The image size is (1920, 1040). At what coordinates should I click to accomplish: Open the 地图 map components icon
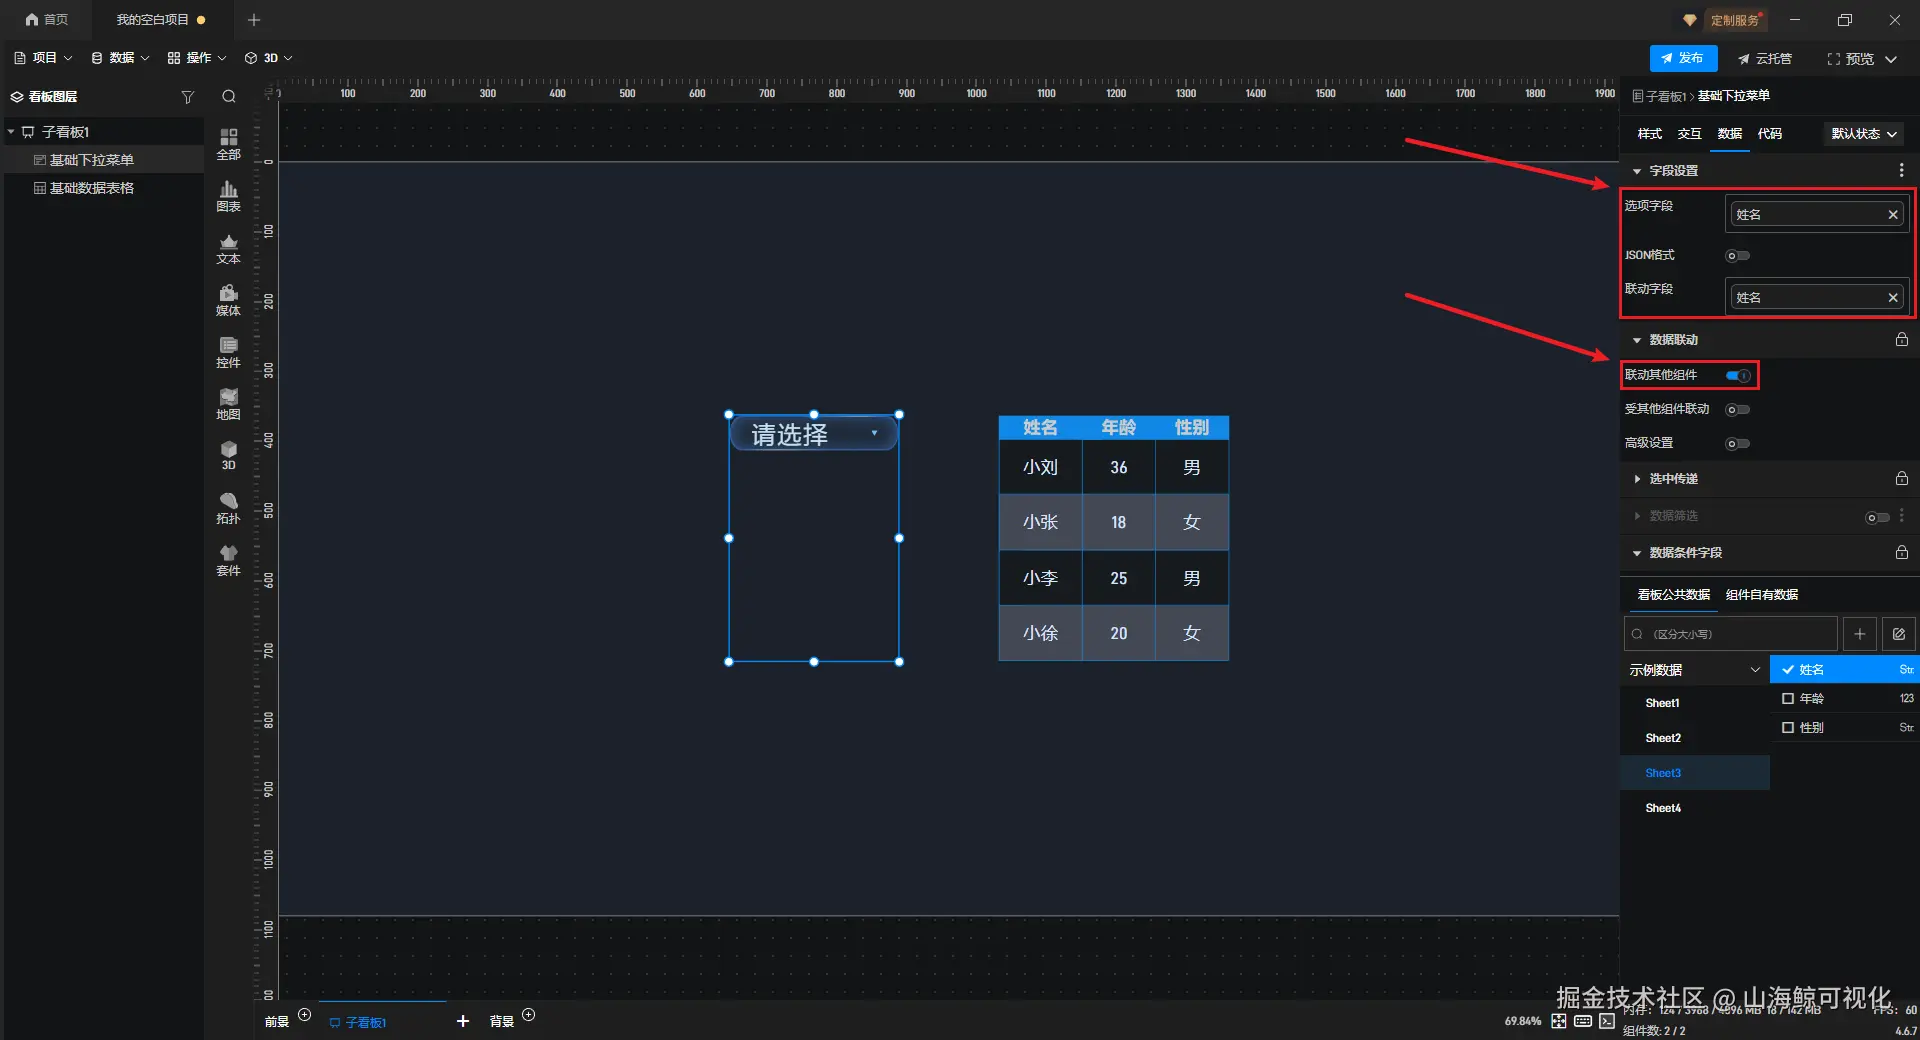coord(228,404)
